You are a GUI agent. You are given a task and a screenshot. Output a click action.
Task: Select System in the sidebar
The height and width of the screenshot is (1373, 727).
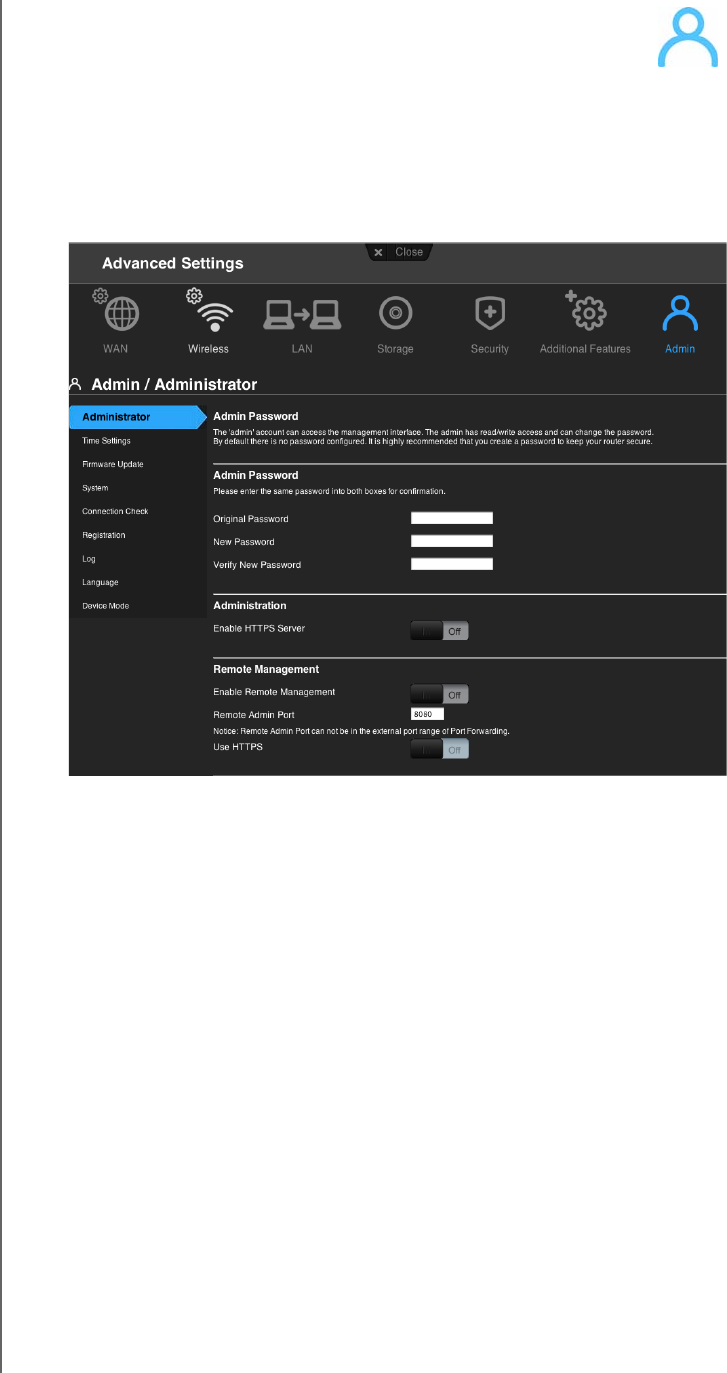[x=95, y=488]
